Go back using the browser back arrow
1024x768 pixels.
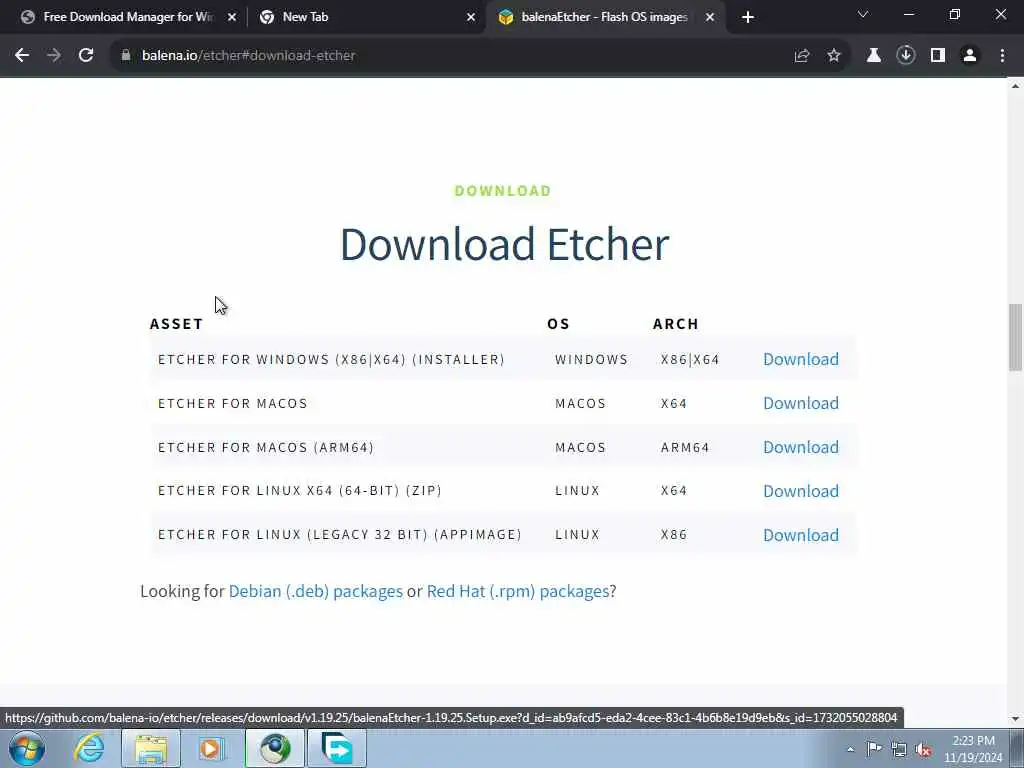22,56
